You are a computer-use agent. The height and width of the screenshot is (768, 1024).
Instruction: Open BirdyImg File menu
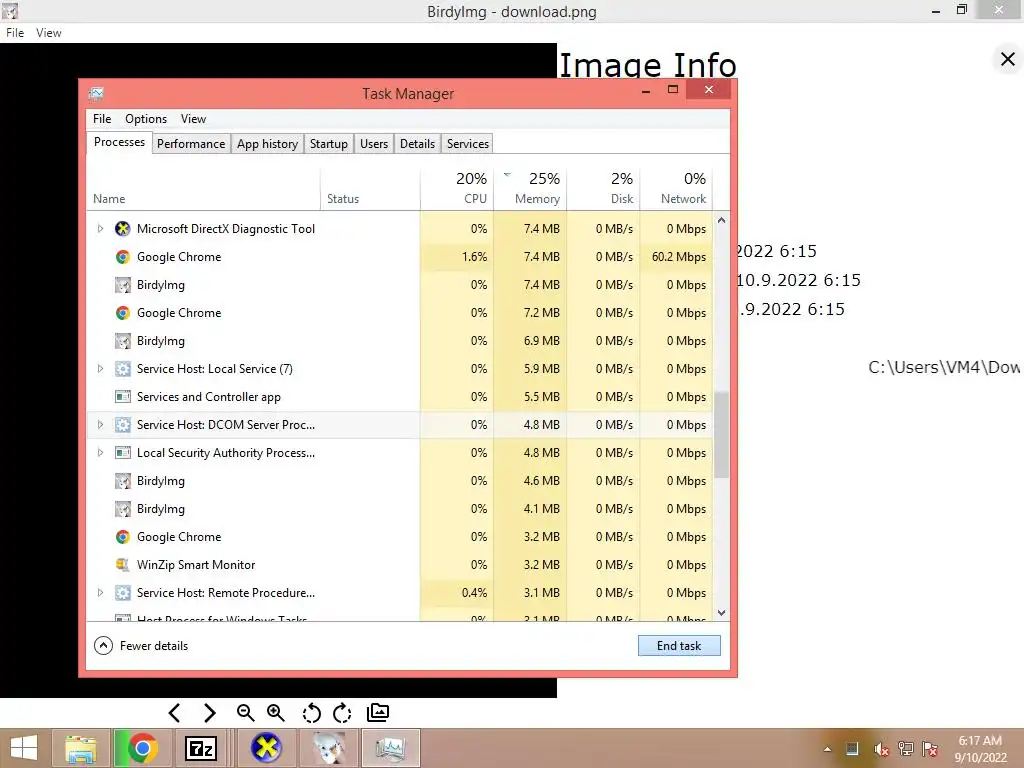click(14, 33)
